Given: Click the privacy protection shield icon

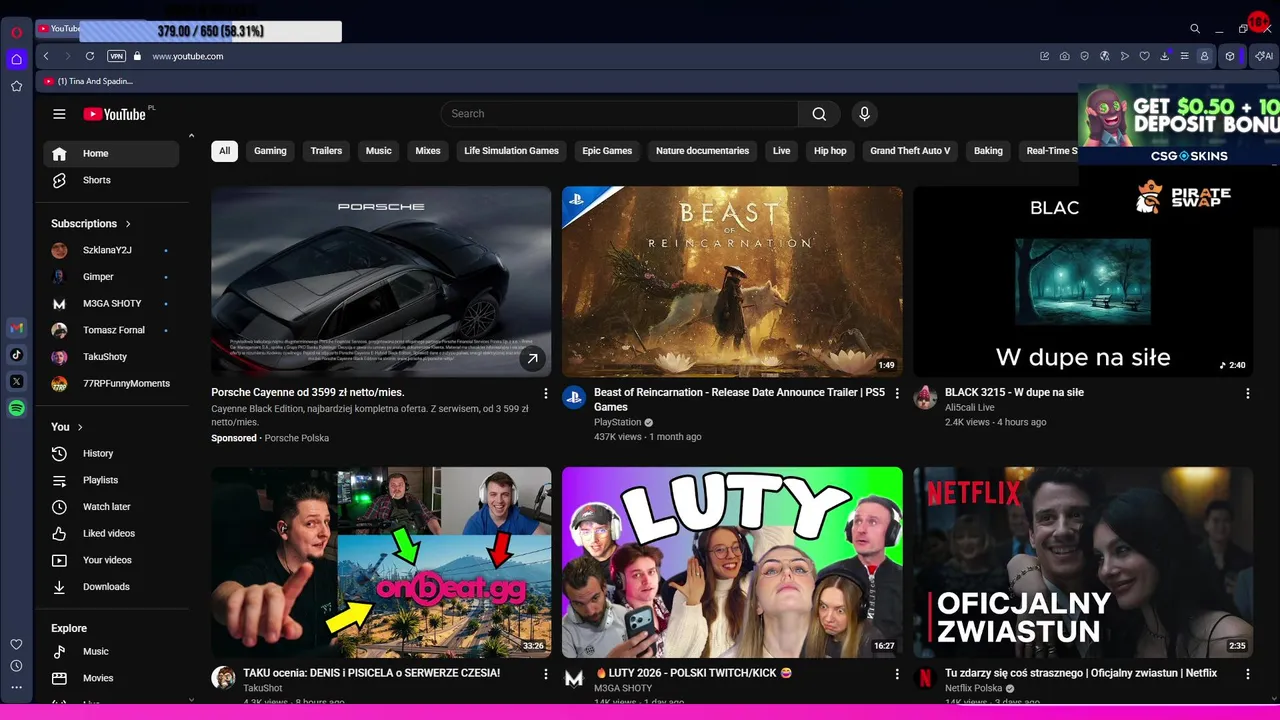Looking at the screenshot, I should point(1084,56).
